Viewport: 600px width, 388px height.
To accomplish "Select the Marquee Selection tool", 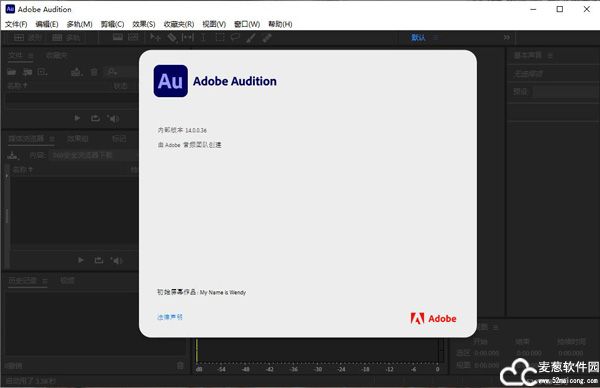I will (220, 37).
